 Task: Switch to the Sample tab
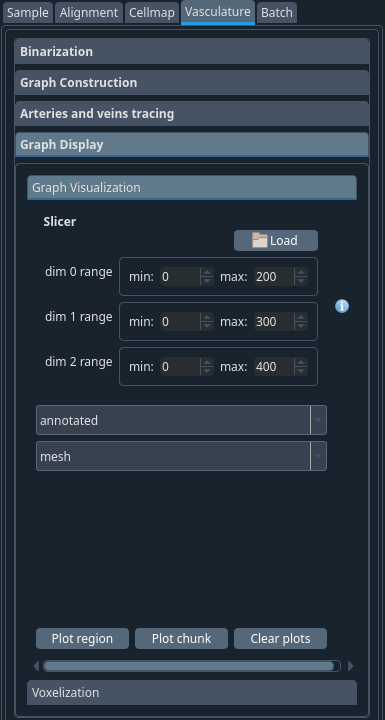pos(28,12)
